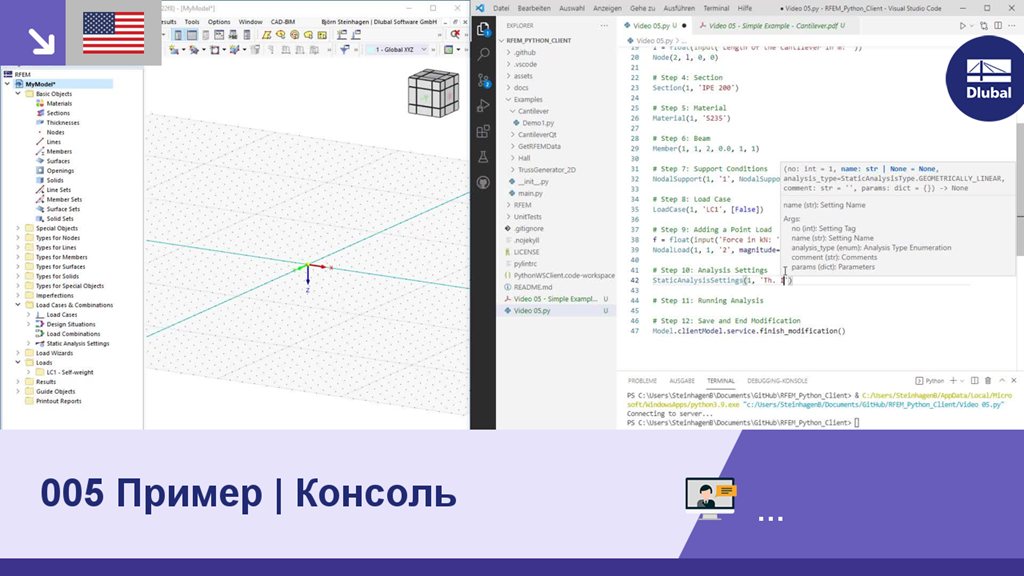Screen dimensions: 1024x576
Task: Open run options dropdown next to play button
Action: [970, 26]
